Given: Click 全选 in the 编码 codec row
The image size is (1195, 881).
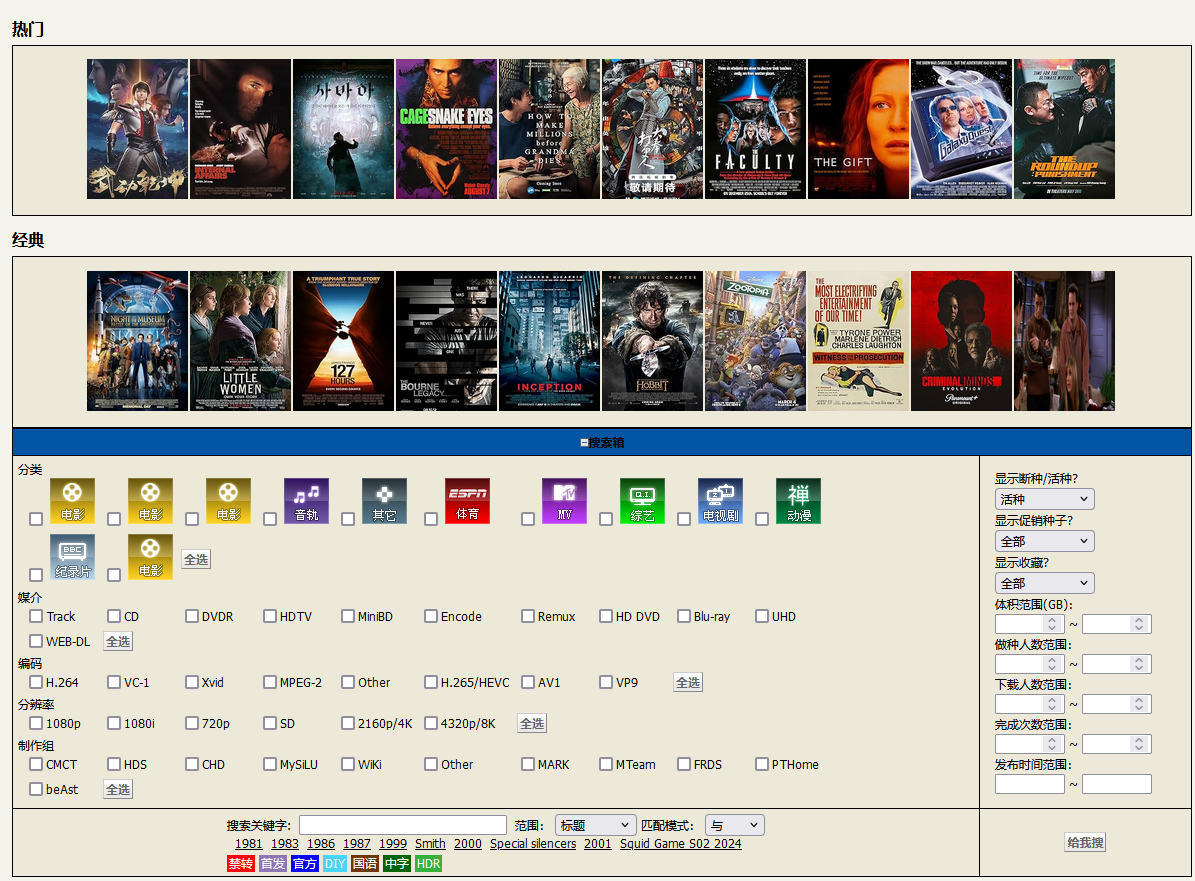Looking at the screenshot, I should point(688,683).
